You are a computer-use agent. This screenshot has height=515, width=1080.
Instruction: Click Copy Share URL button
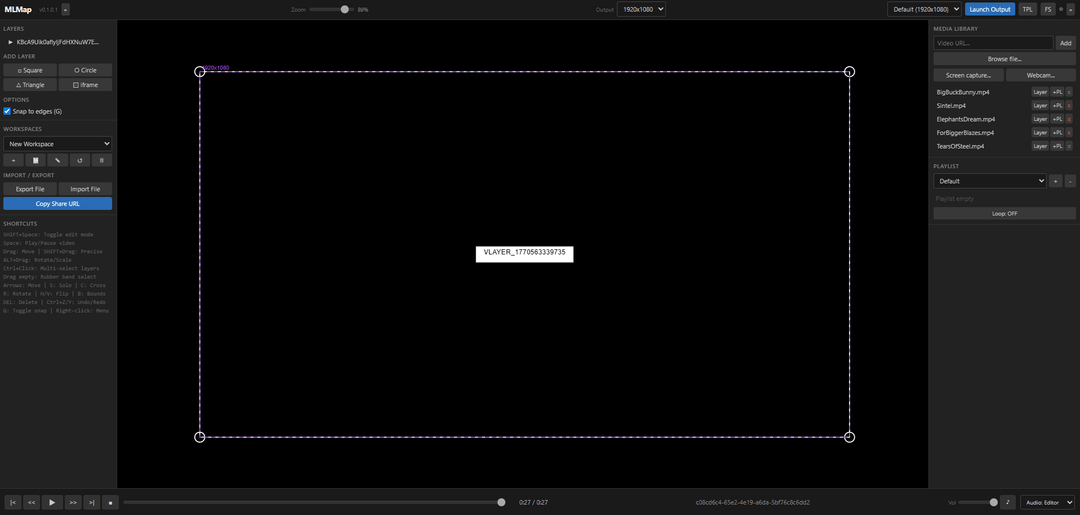pos(58,204)
